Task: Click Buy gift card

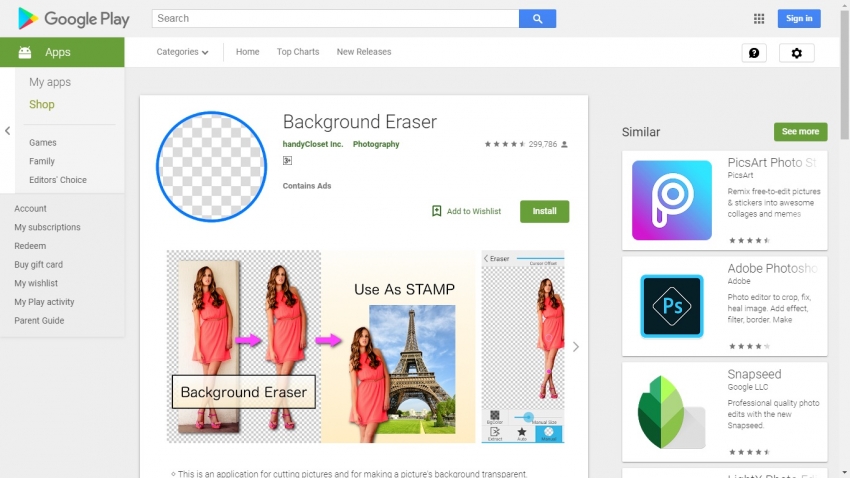Action: pyautogui.click(x=38, y=264)
